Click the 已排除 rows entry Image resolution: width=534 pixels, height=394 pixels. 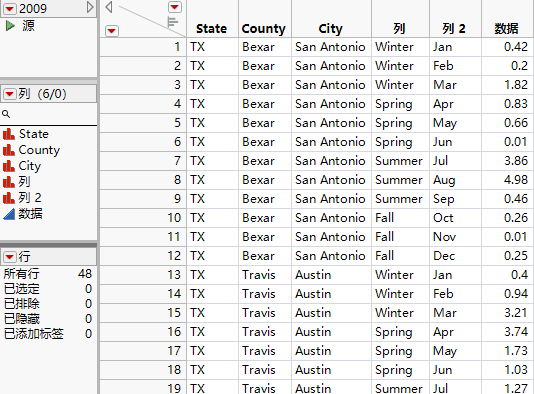click(48, 304)
